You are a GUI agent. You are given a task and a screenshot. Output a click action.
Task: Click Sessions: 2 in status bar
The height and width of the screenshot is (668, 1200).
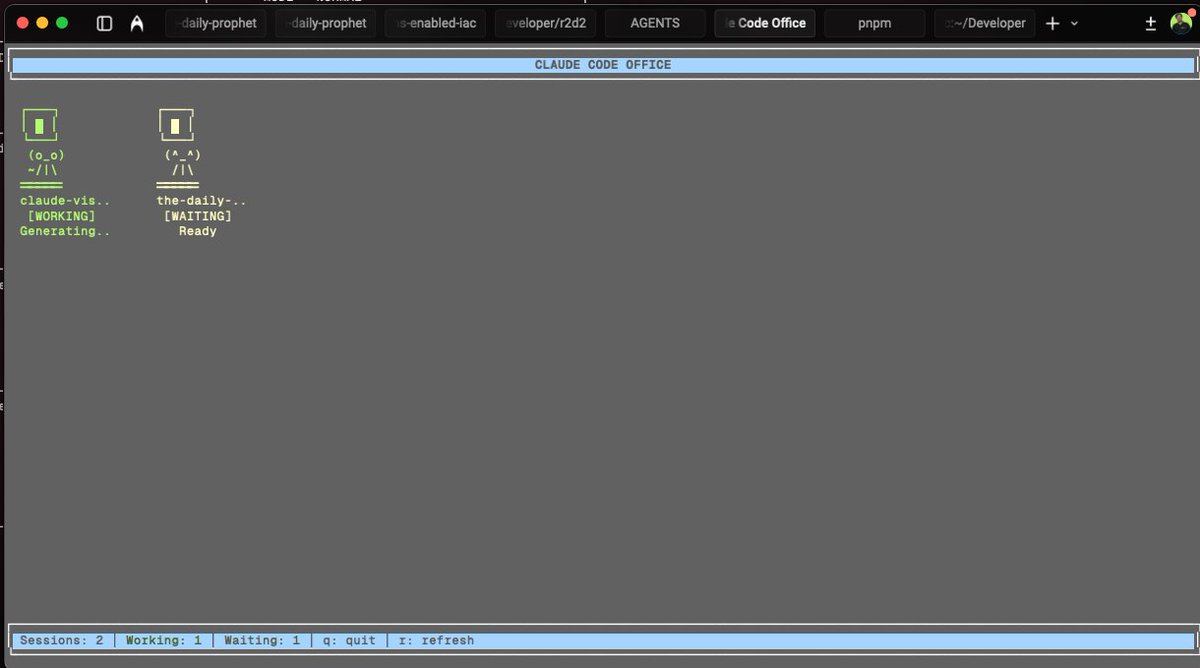pos(61,640)
